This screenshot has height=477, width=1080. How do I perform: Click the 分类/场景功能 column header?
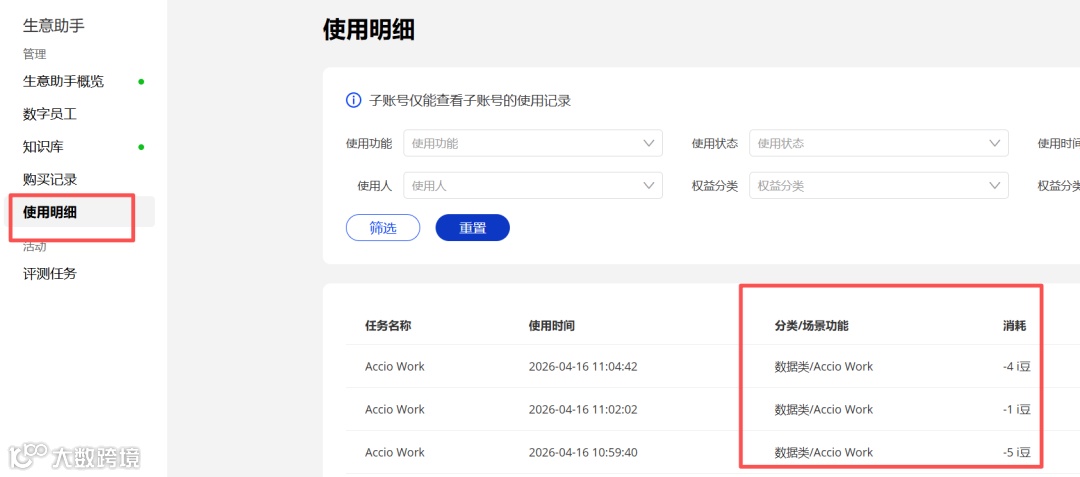[811, 326]
